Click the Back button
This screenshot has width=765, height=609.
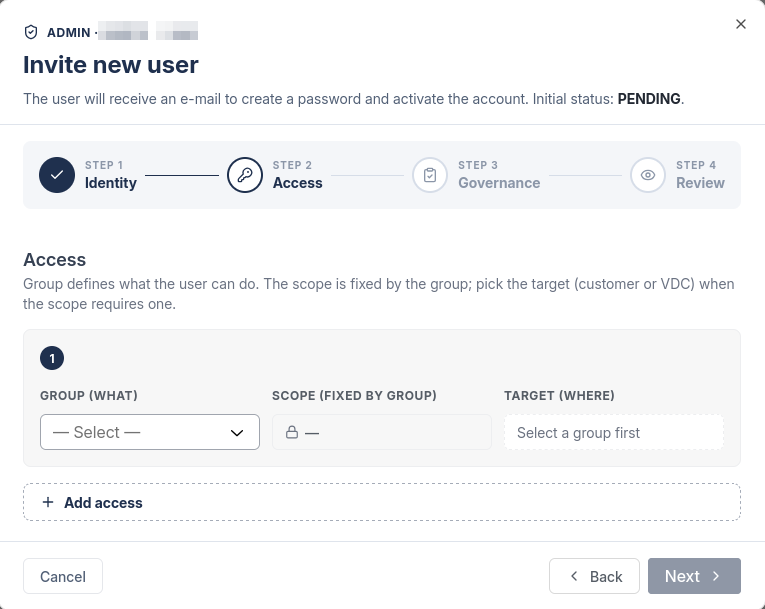(x=594, y=576)
